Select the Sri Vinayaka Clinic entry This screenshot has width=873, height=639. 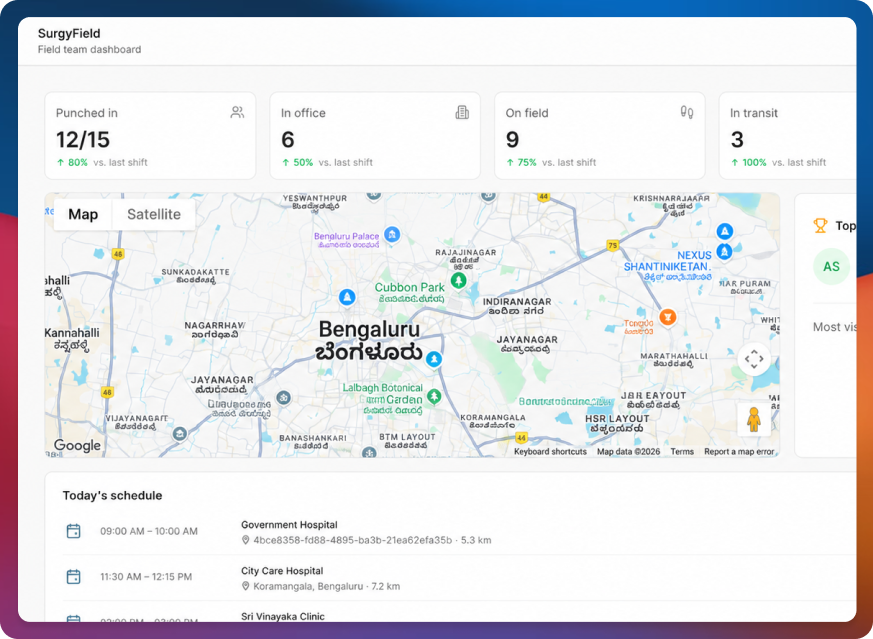[459, 612]
